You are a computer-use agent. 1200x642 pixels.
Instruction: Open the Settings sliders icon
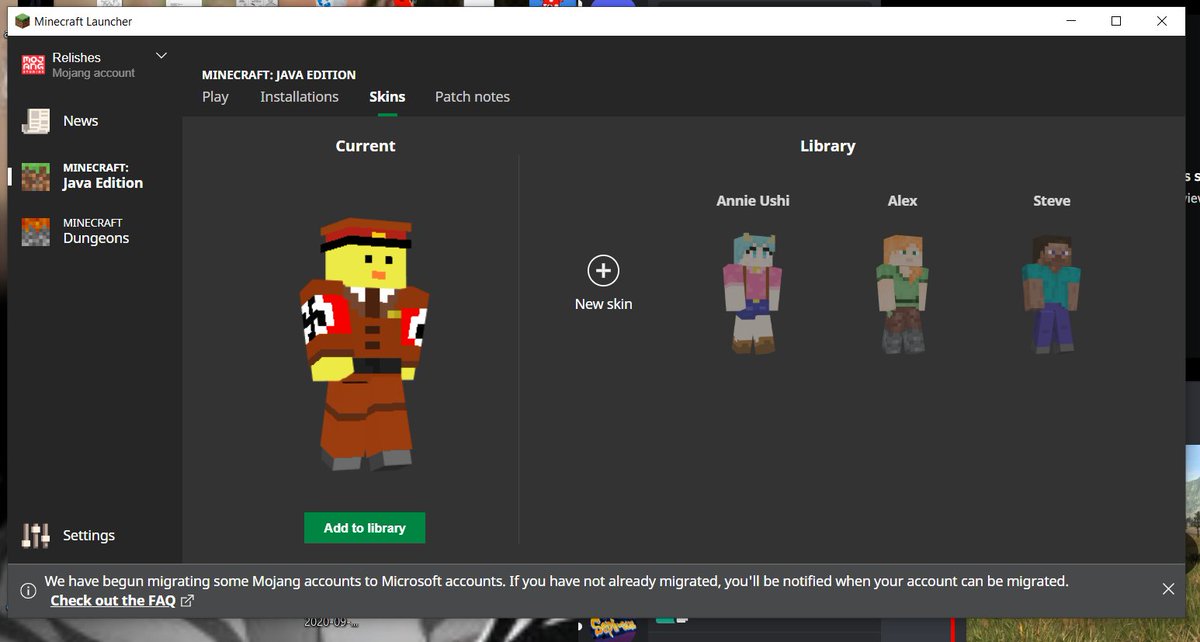click(36, 535)
